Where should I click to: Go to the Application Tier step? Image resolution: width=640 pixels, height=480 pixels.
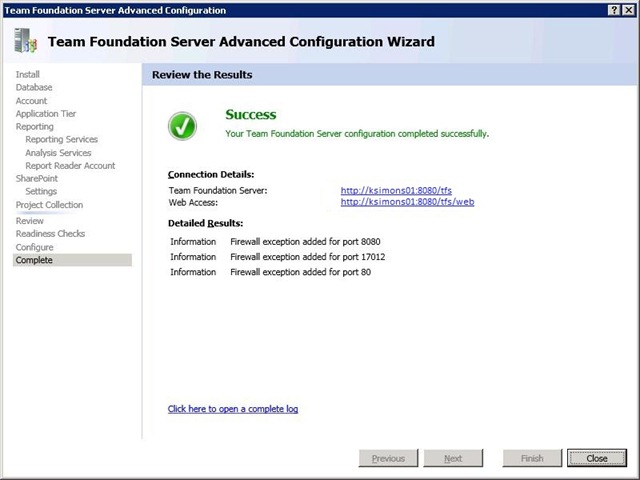tap(46, 113)
